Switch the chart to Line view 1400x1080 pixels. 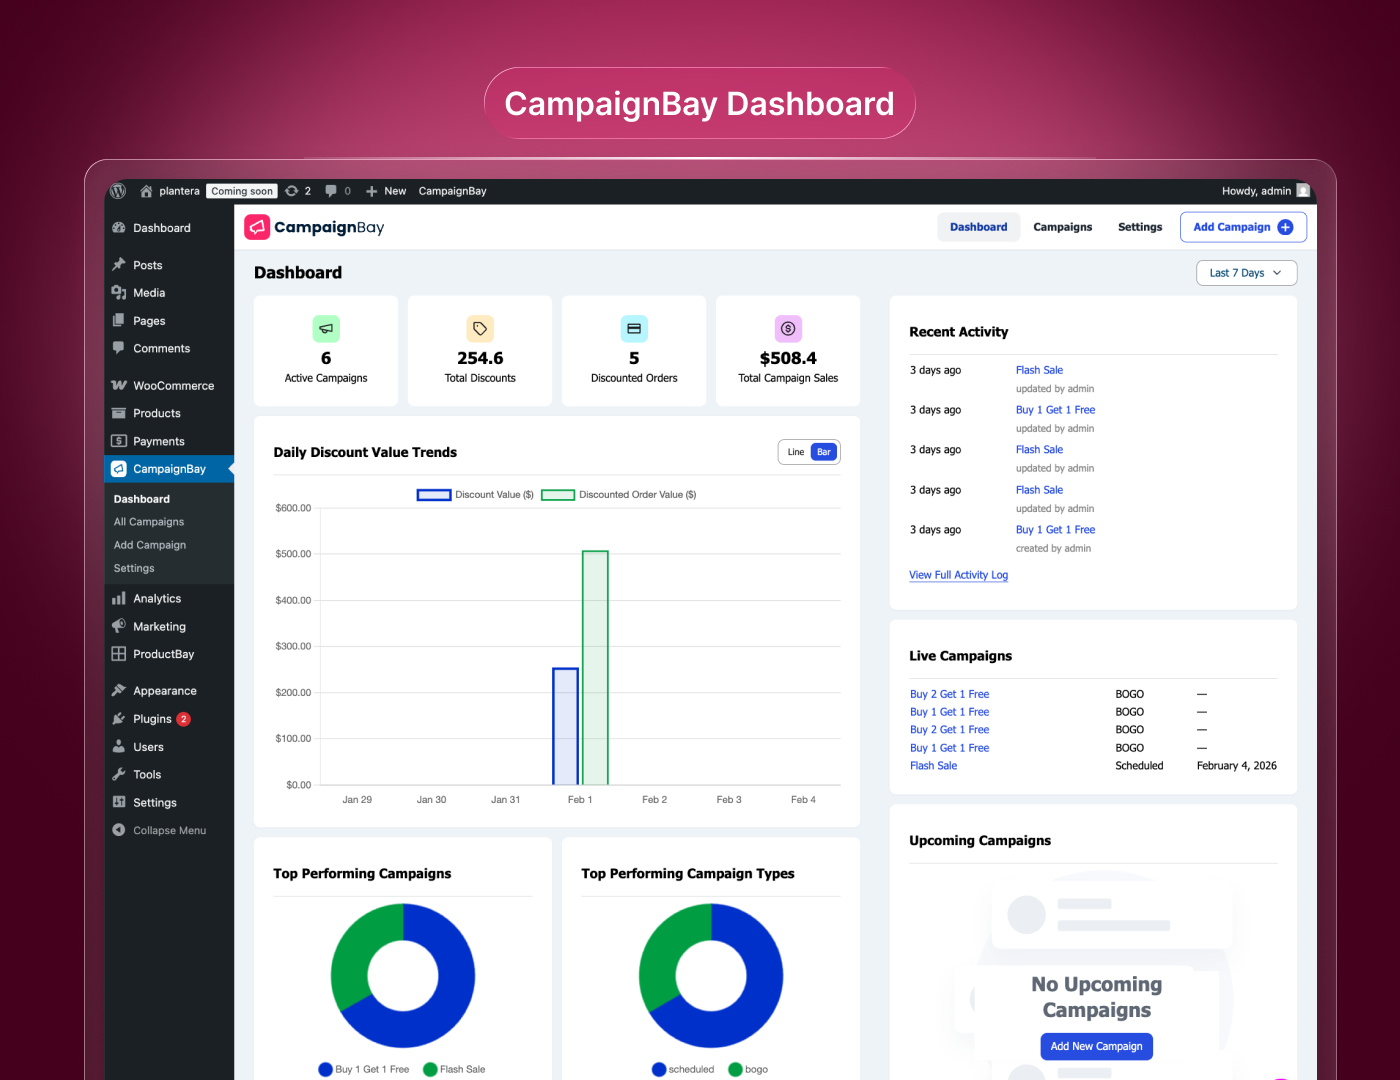tap(795, 452)
